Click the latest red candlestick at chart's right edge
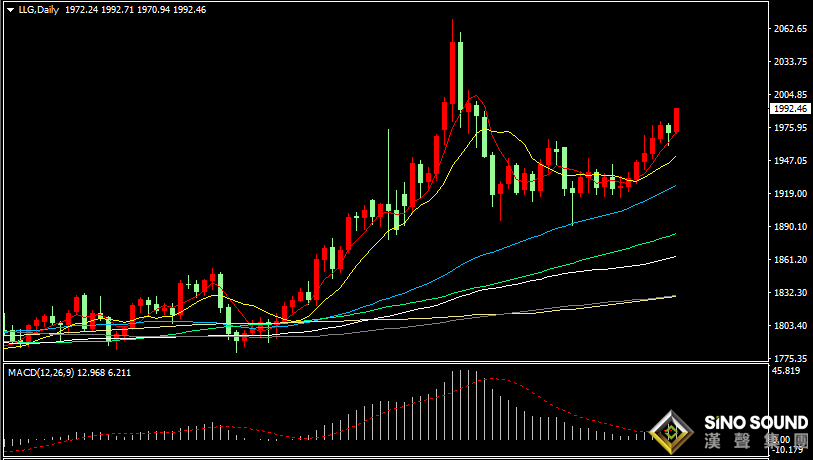Screen dimensions: 813x460 677,120
